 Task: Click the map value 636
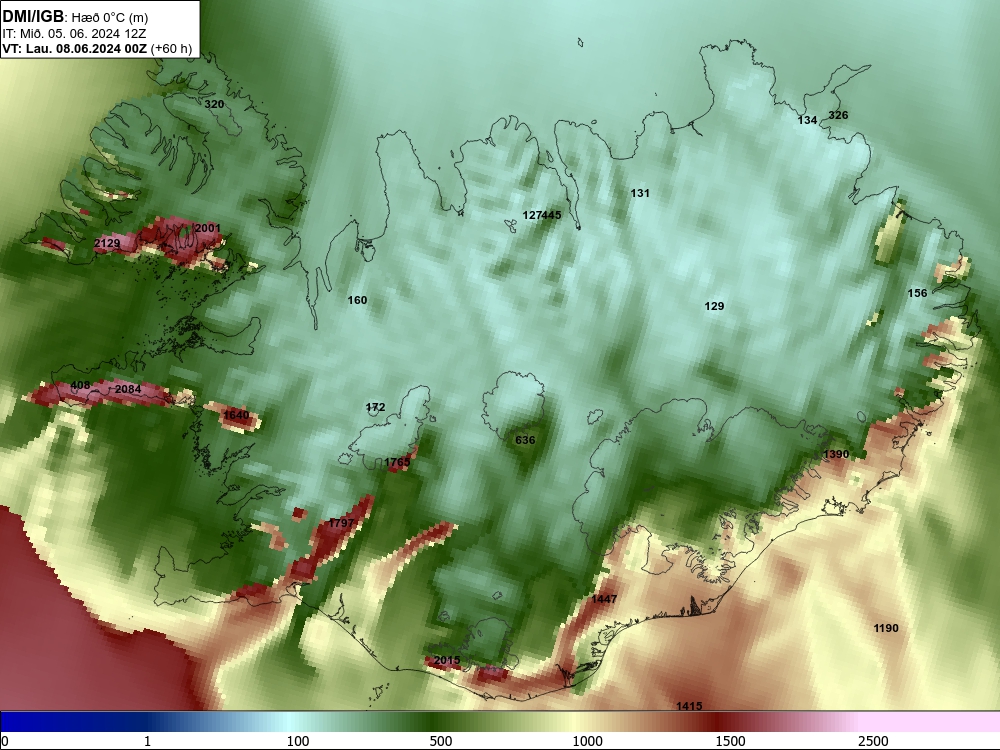(x=525, y=440)
